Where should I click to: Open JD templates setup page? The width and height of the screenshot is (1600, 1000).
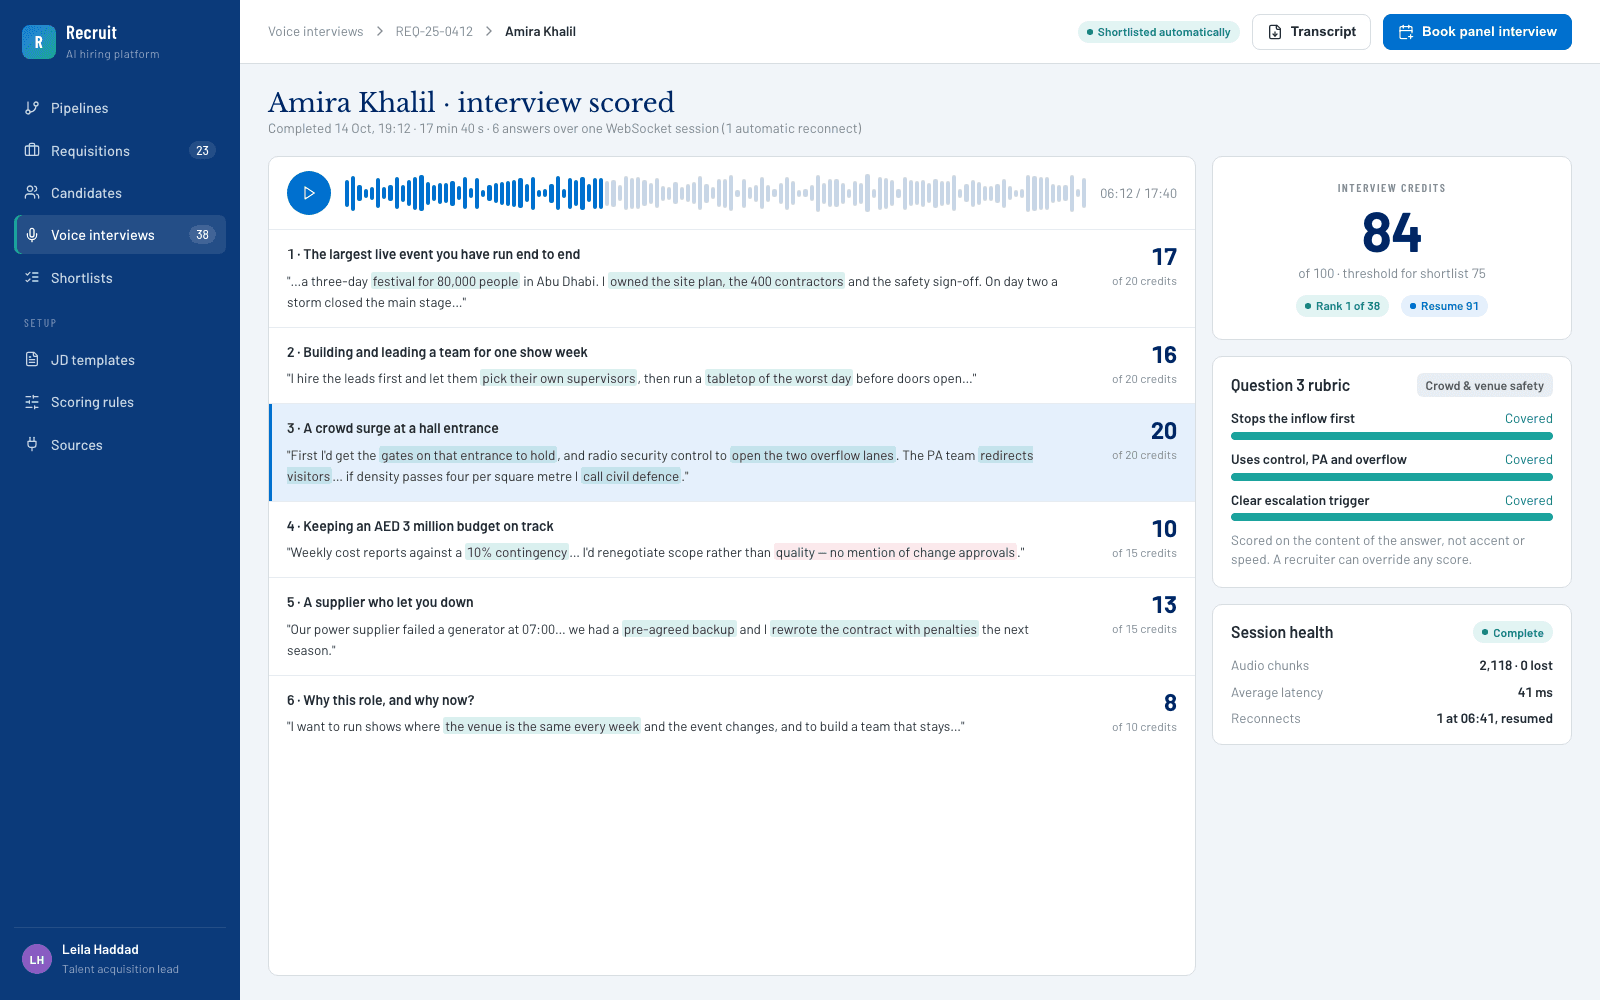click(x=120, y=359)
